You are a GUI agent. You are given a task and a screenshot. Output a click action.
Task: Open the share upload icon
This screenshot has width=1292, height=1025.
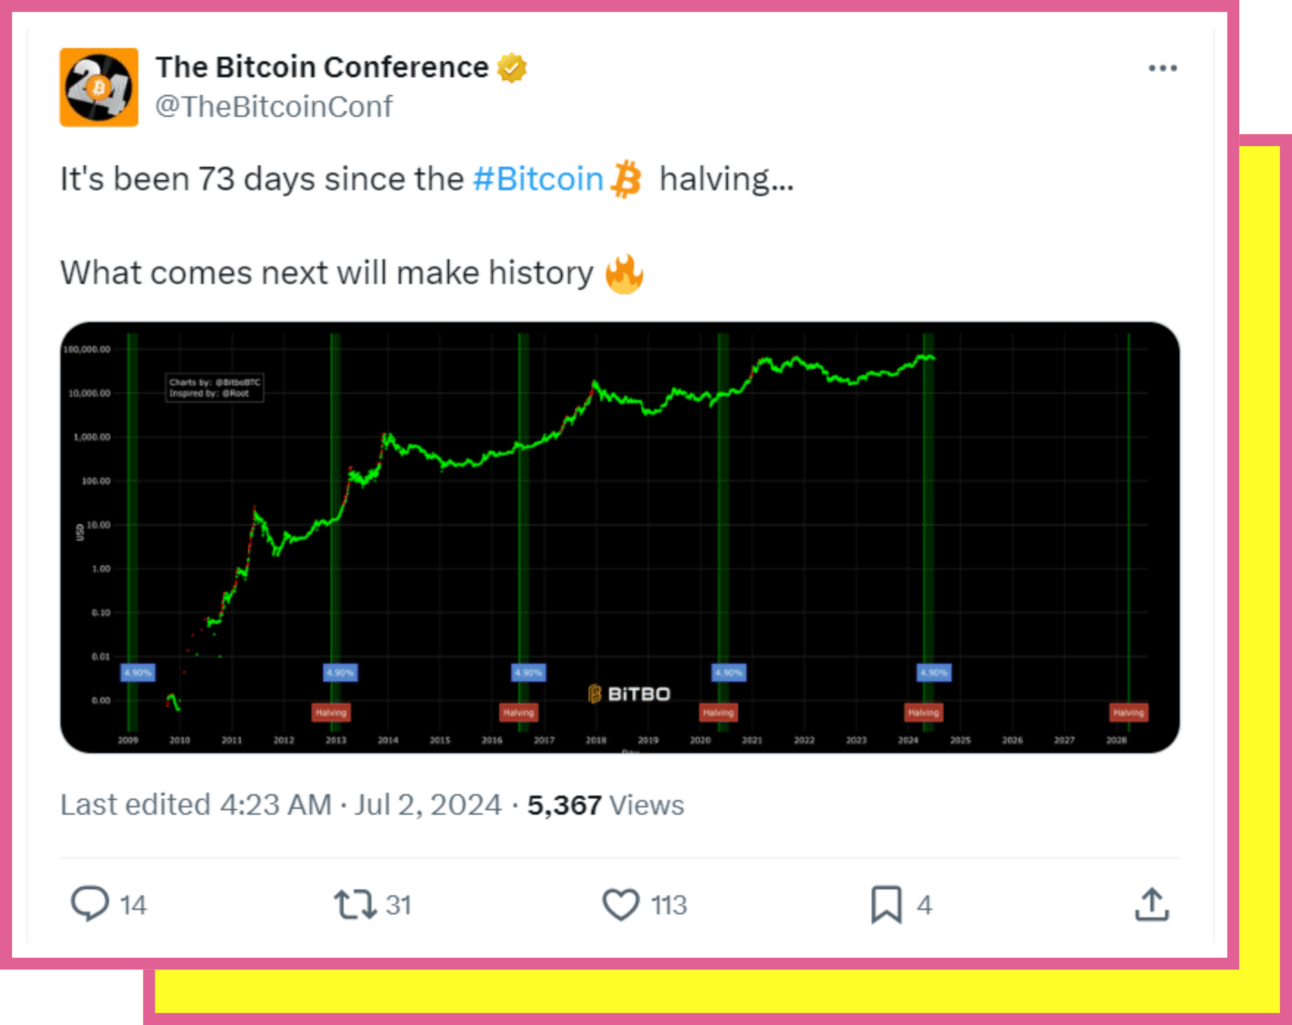coord(1152,904)
